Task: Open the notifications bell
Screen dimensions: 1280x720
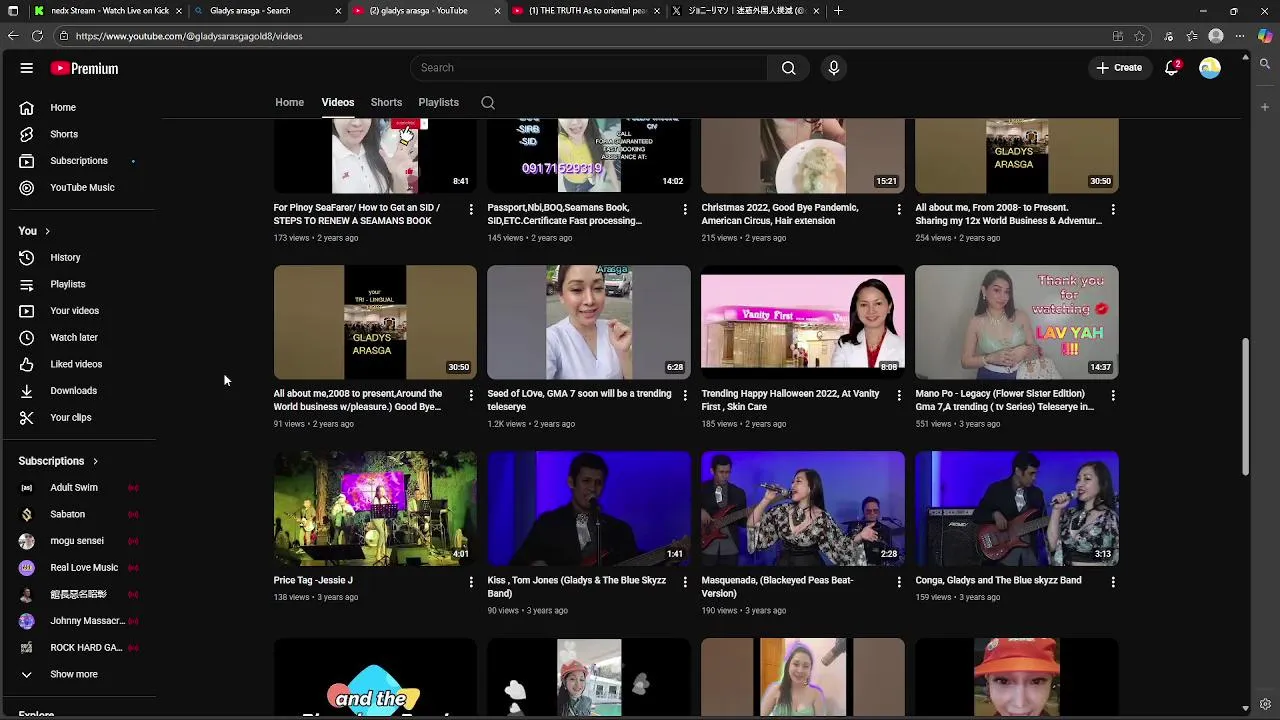Action: (1172, 68)
